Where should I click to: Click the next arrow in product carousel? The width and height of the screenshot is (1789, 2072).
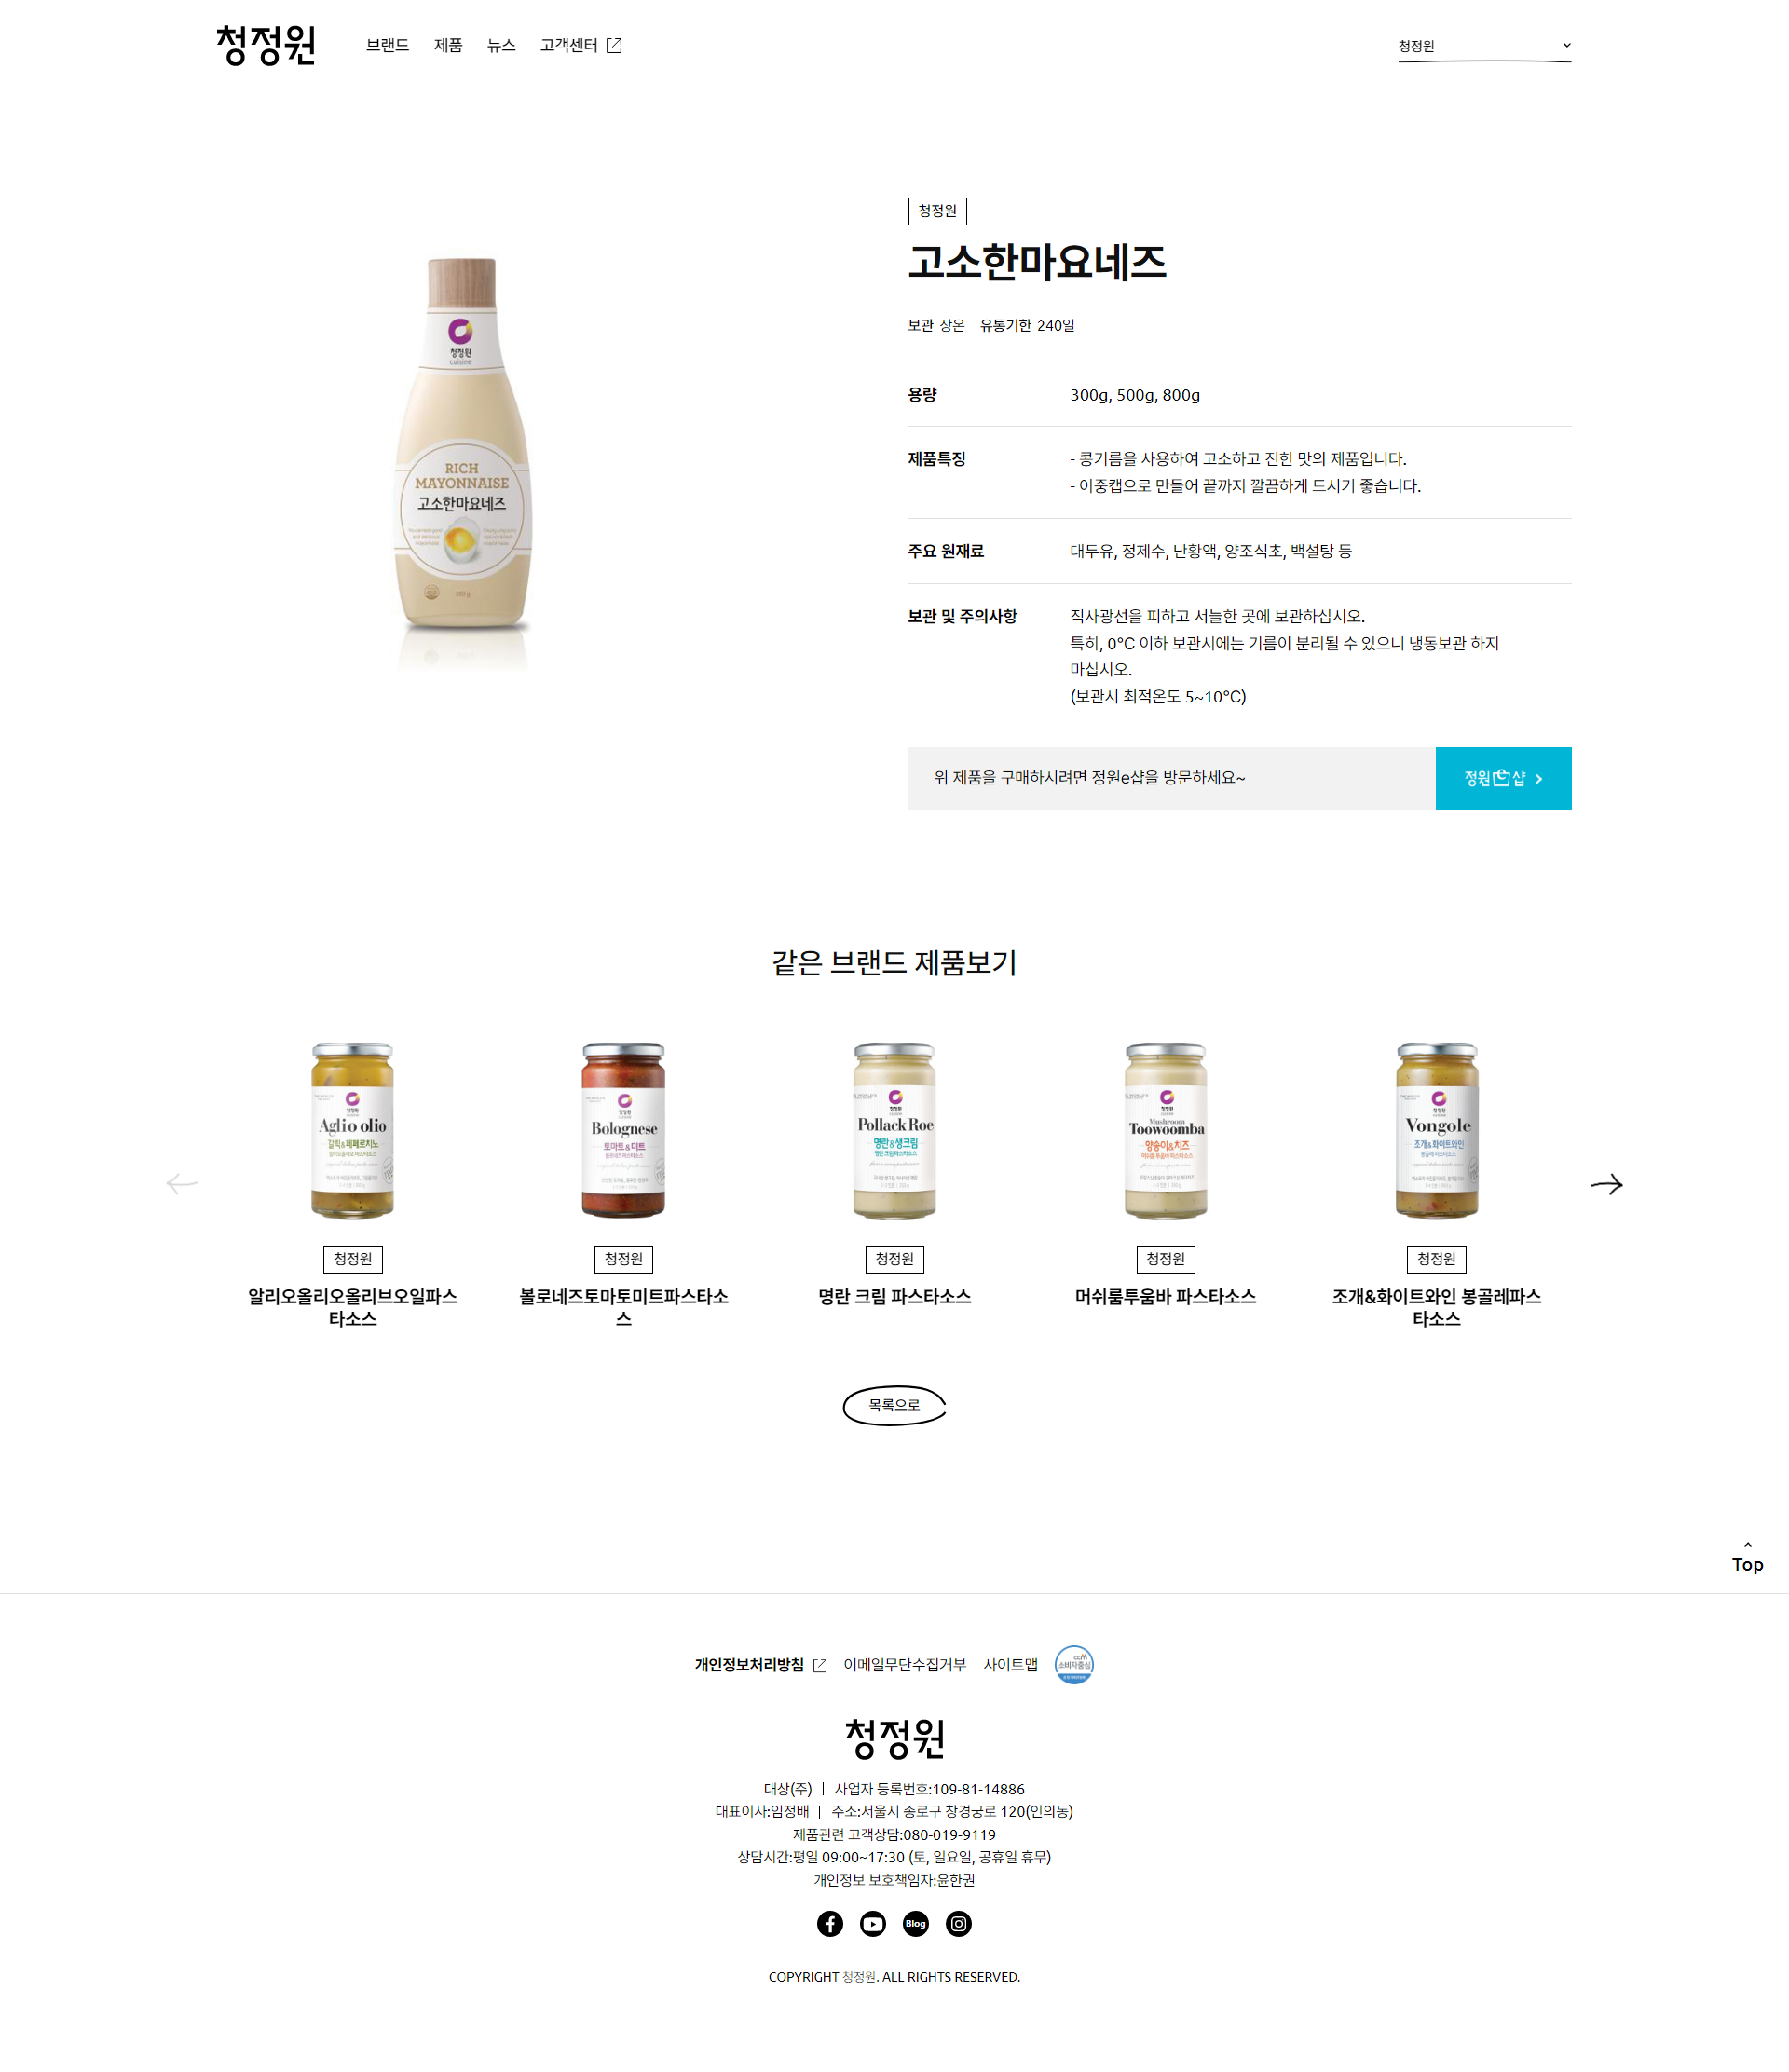point(1606,1184)
